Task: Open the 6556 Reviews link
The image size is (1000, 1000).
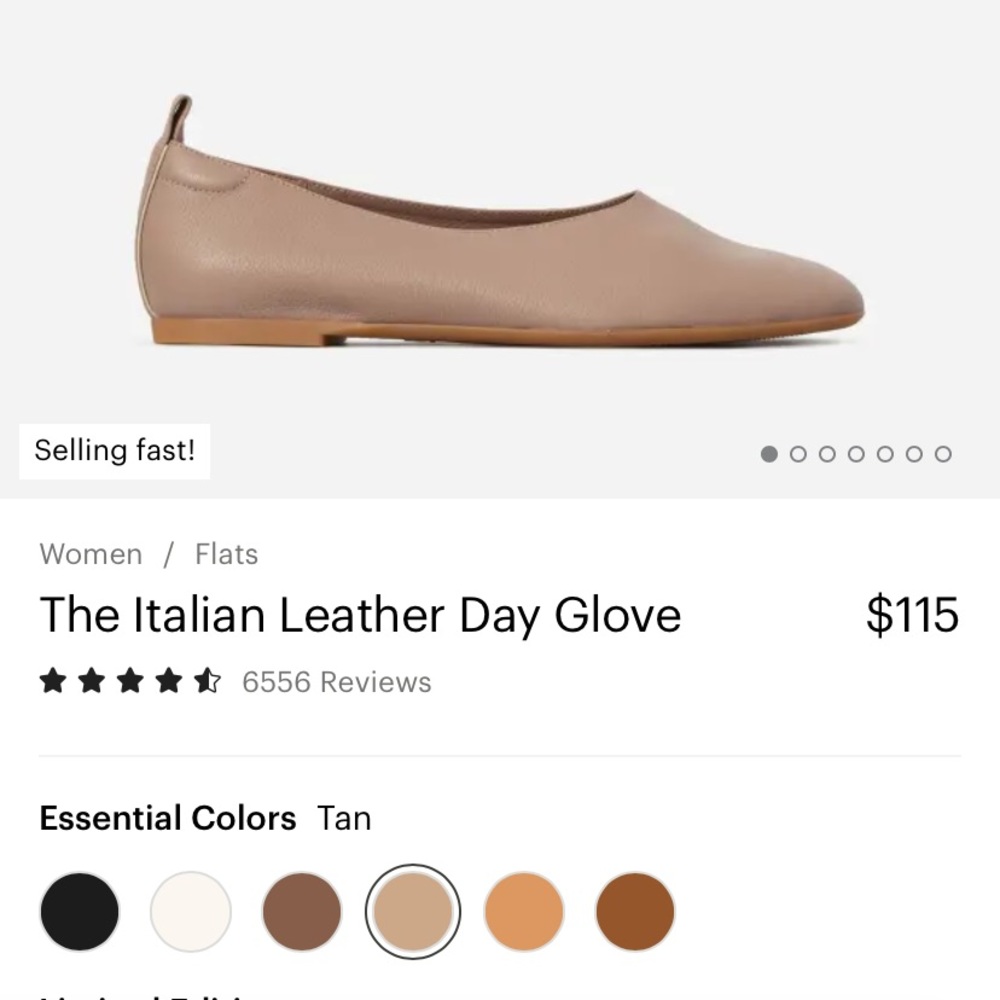Action: 334,682
